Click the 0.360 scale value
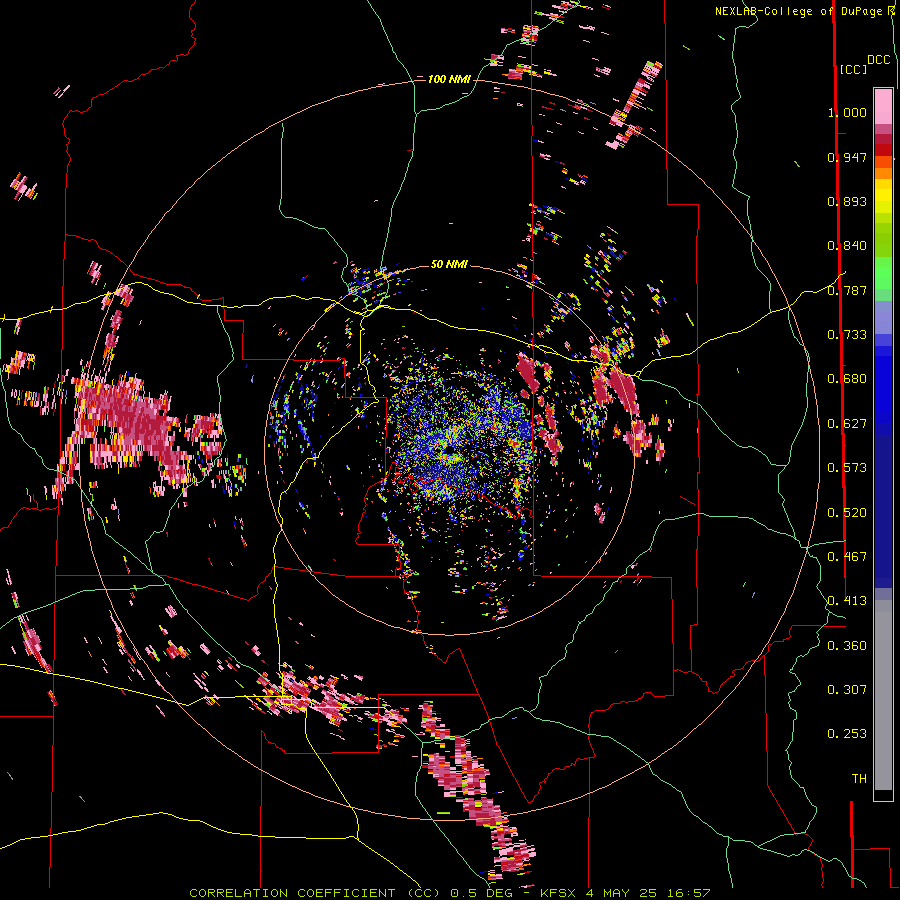The width and height of the screenshot is (900, 900). pyautogui.click(x=847, y=646)
